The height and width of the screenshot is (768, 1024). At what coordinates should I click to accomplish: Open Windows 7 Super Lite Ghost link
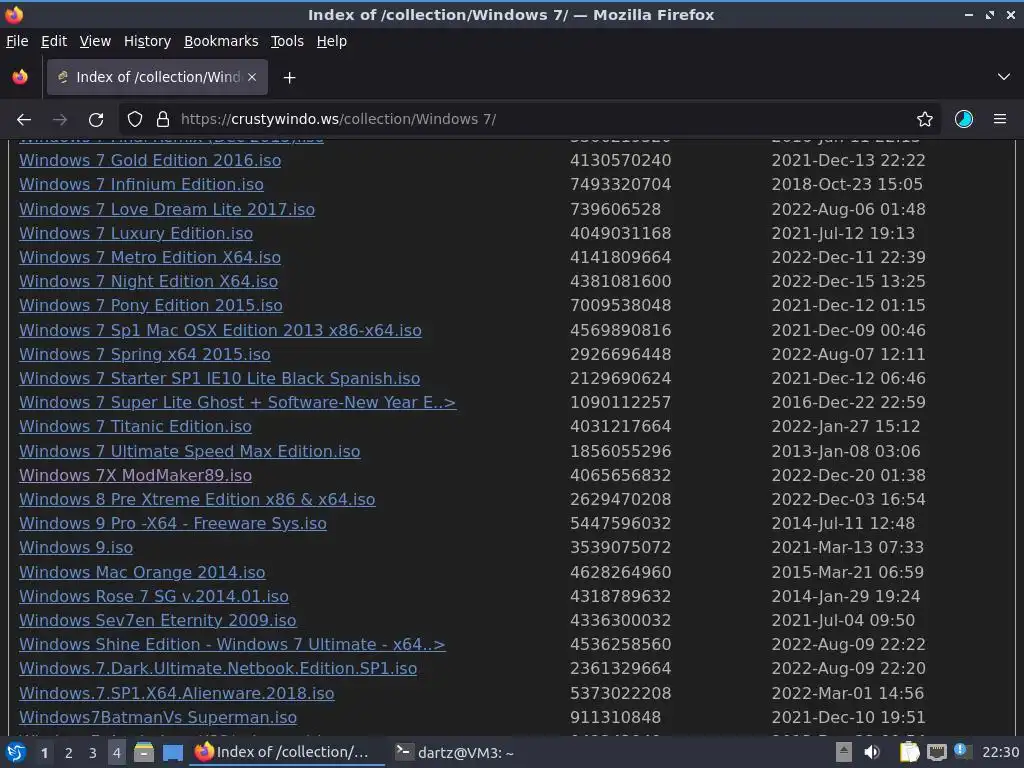coord(238,404)
